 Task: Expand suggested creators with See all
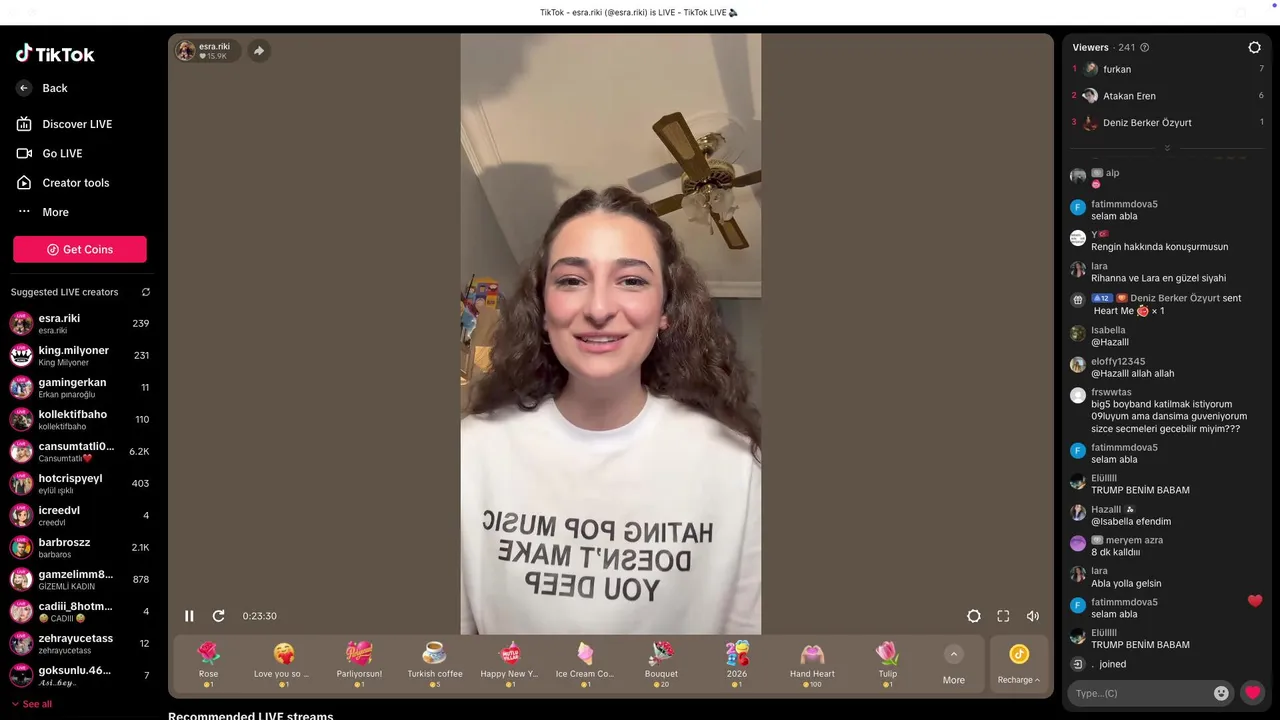tap(31, 704)
